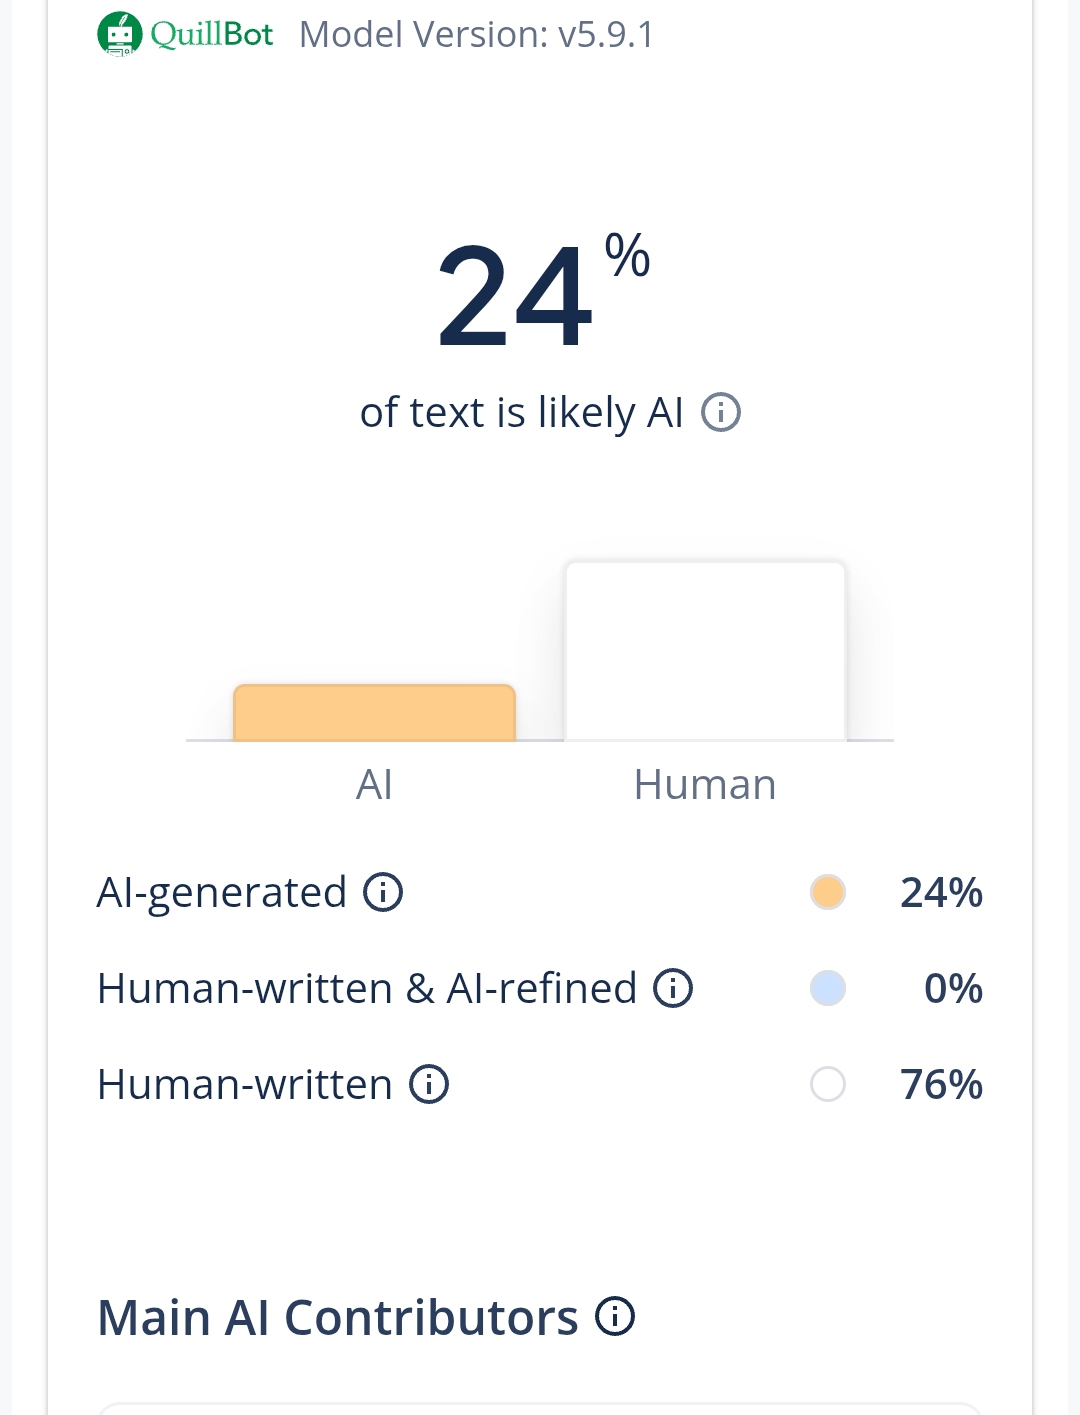Click the 0% AI-refined value
The image size is (1080, 1415).
[953, 988]
